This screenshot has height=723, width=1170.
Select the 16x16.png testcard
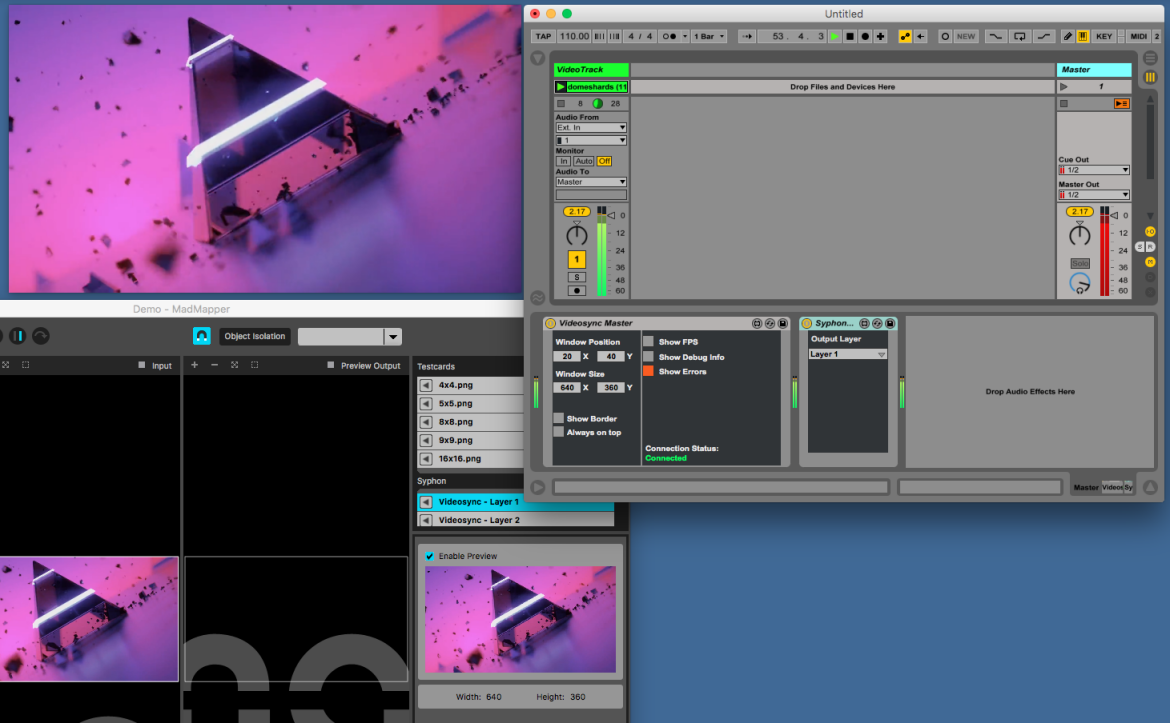pos(471,459)
